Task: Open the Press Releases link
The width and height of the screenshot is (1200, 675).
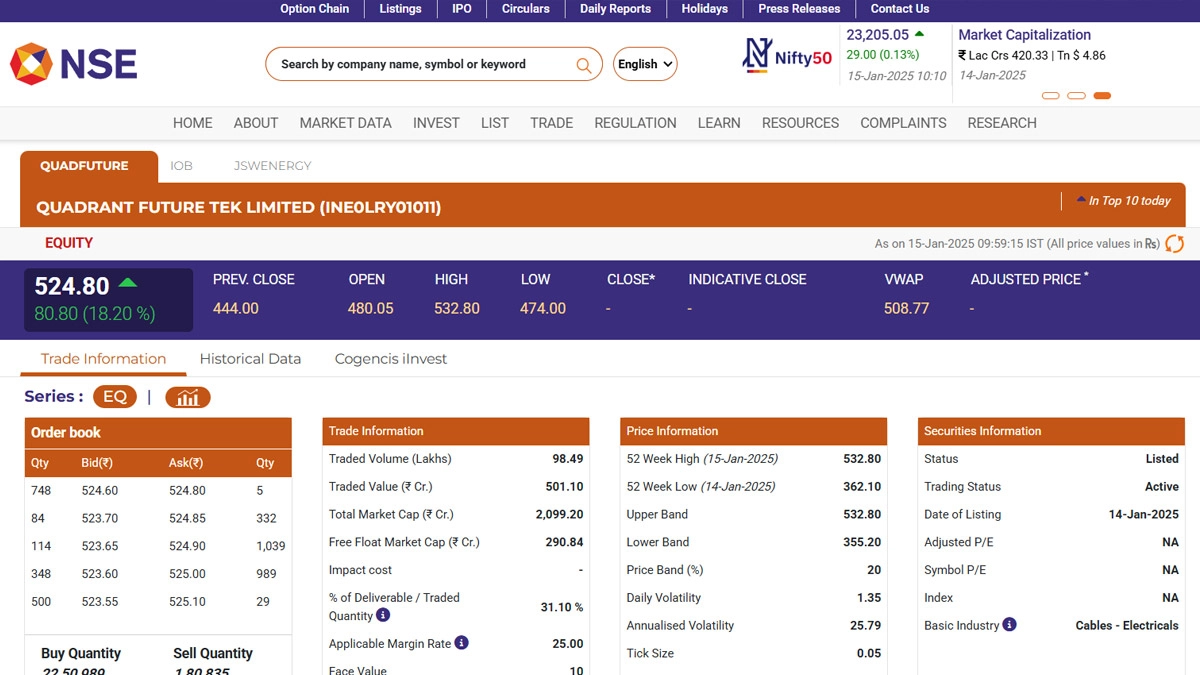Action: [x=799, y=9]
